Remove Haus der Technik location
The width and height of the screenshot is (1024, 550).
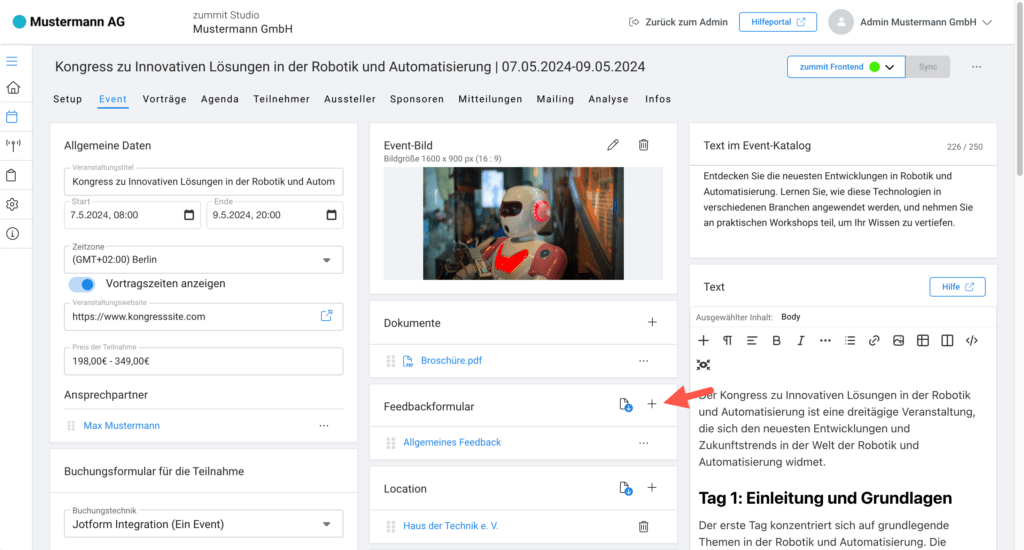pyautogui.click(x=643, y=526)
